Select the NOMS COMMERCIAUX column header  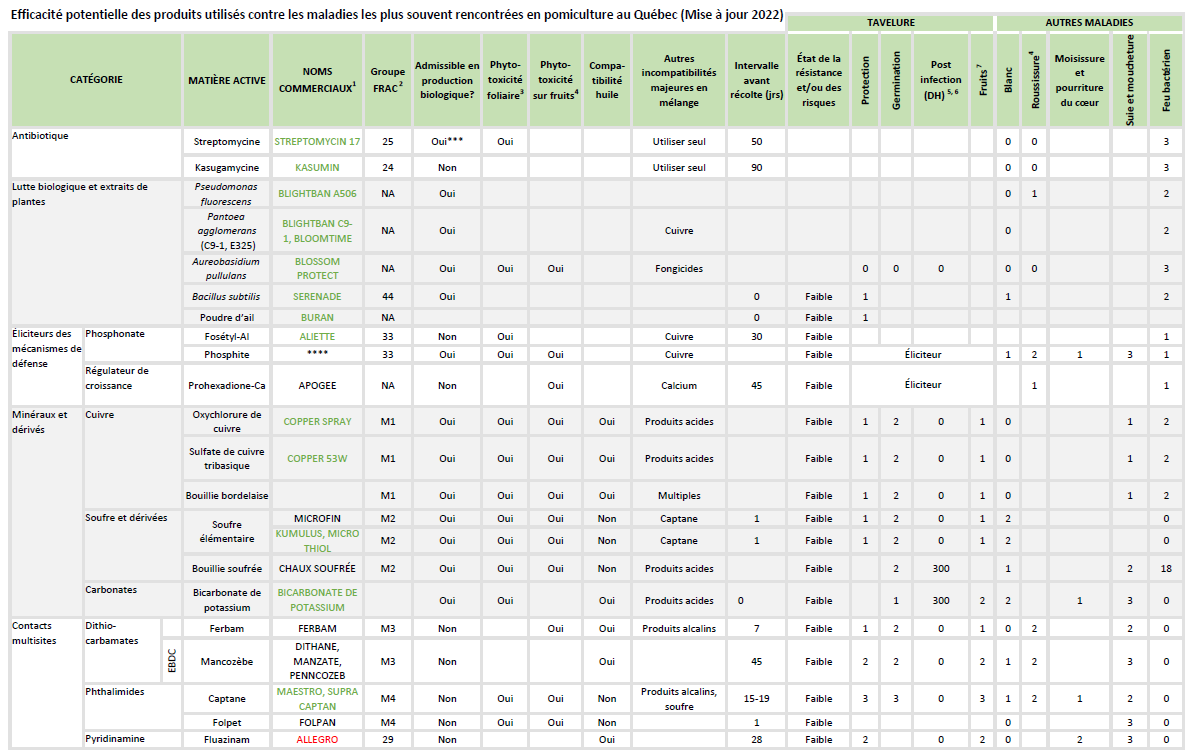[317, 80]
